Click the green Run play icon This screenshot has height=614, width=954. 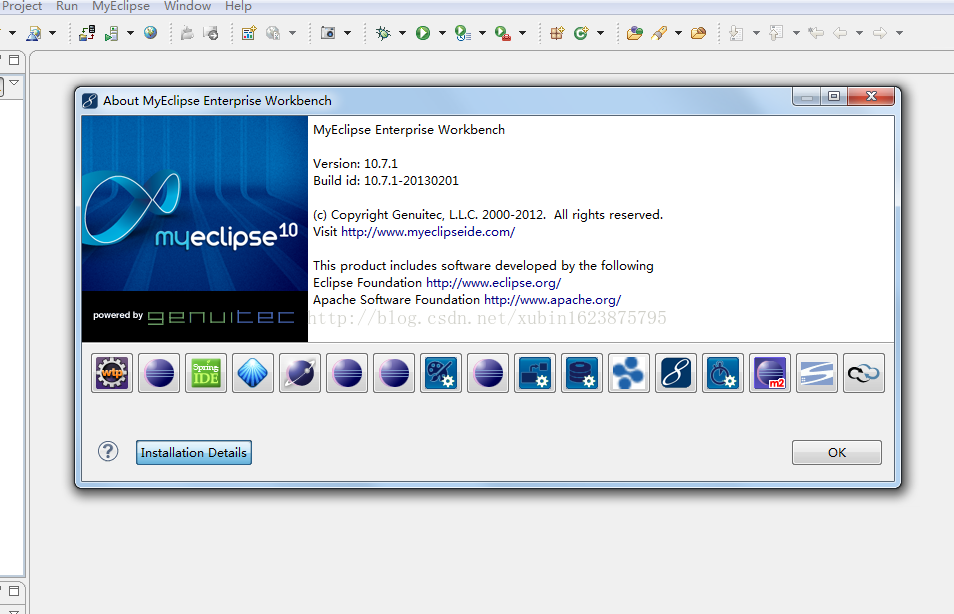pyautogui.click(x=423, y=33)
